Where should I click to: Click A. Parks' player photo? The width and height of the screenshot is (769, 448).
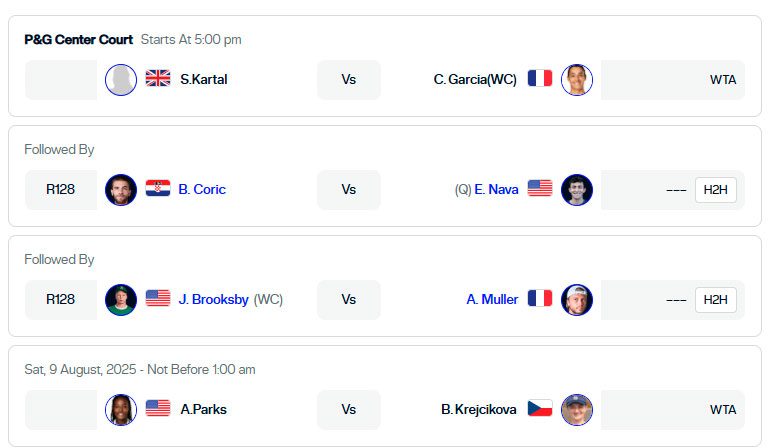coord(121,410)
